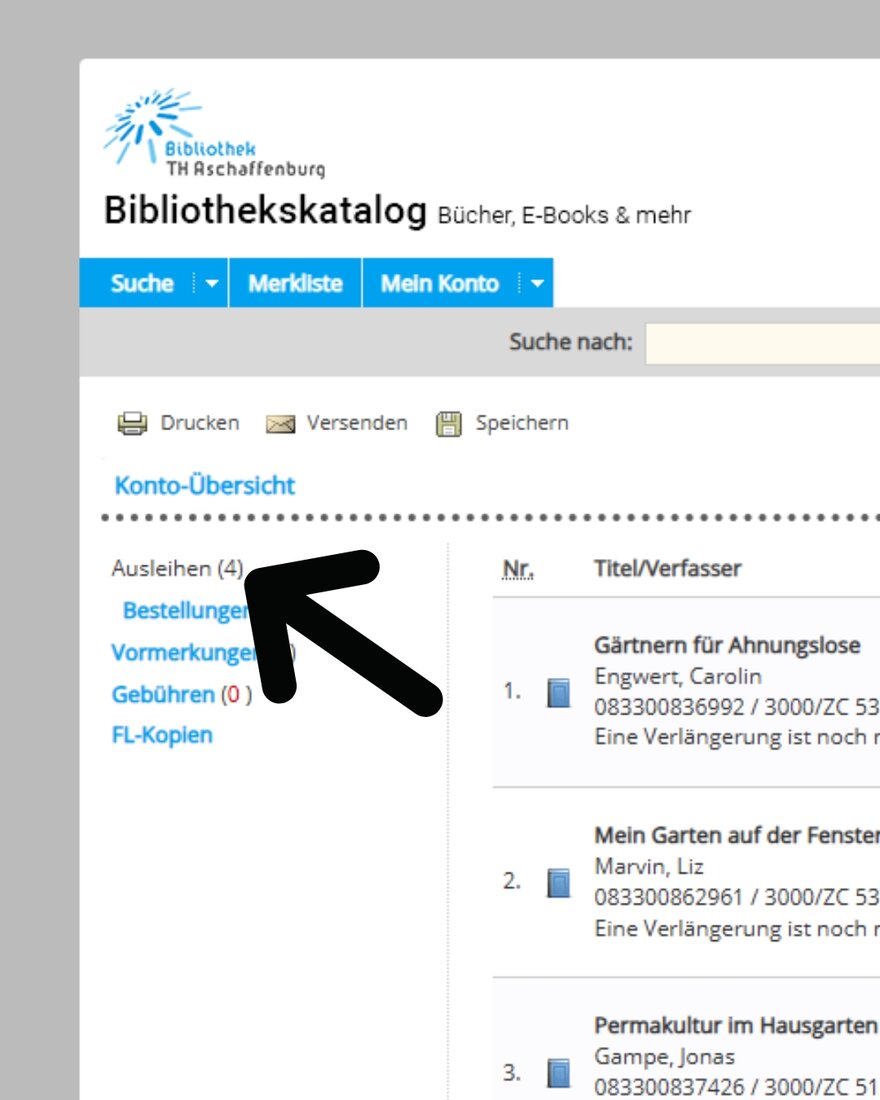
Task: Select Ausleihen (4) in the sidebar
Action: point(178,568)
